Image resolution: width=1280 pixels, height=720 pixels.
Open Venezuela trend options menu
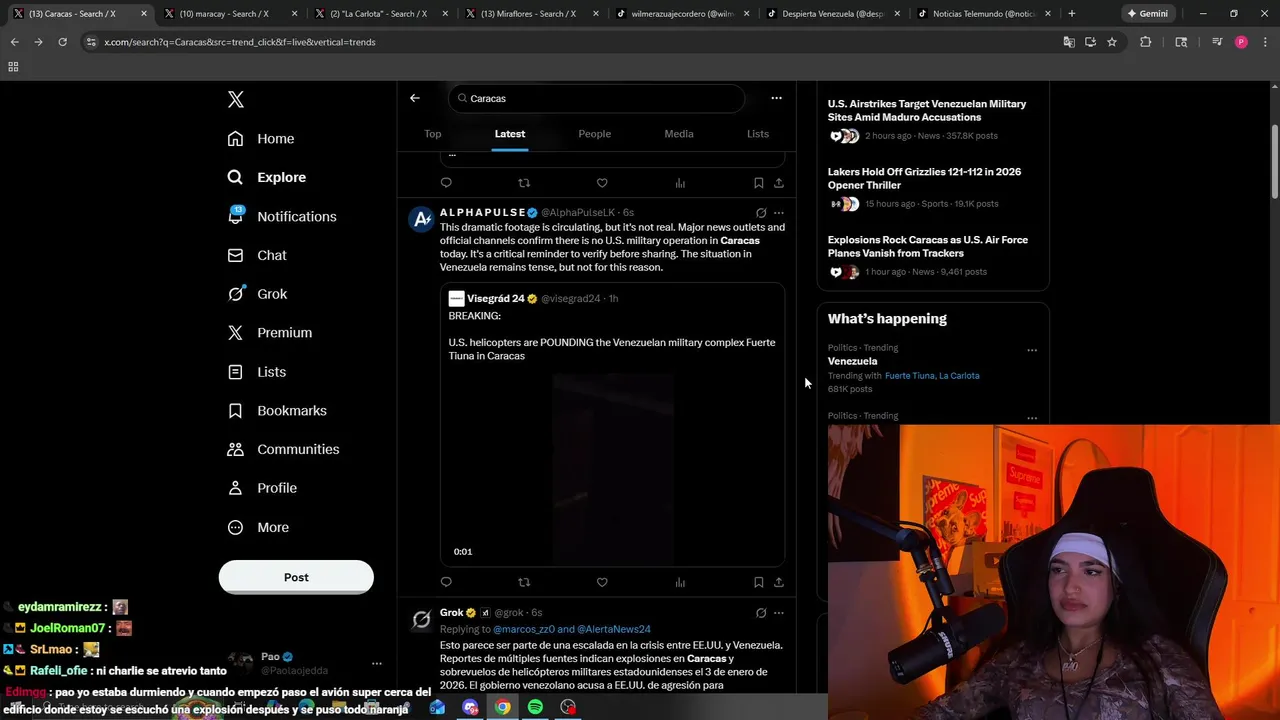[1032, 350]
